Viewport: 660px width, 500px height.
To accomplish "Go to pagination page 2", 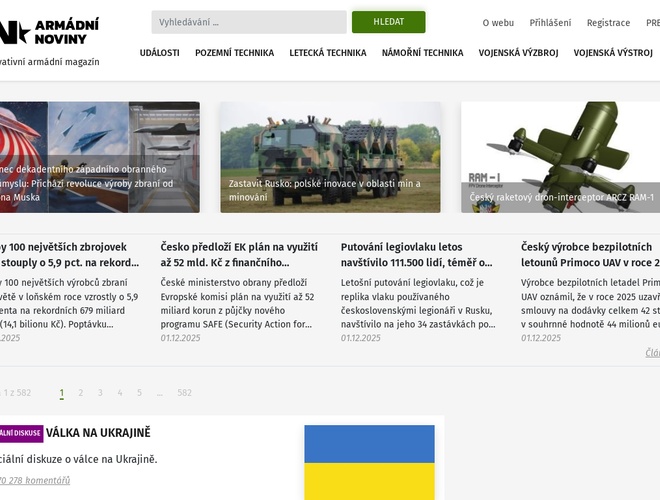I will (81, 393).
